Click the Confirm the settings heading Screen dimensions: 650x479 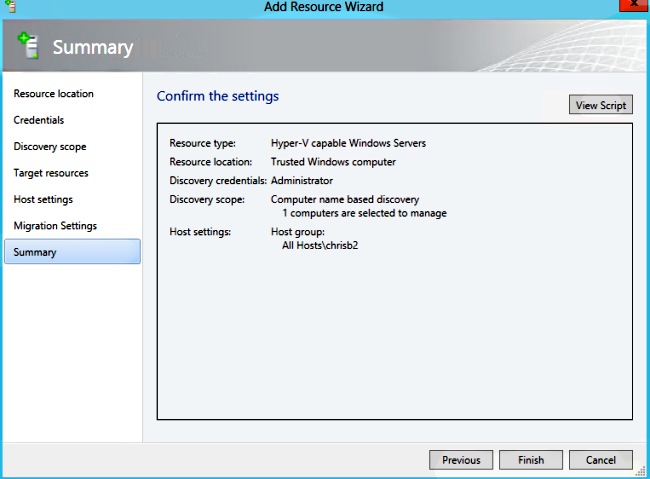click(x=218, y=96)
